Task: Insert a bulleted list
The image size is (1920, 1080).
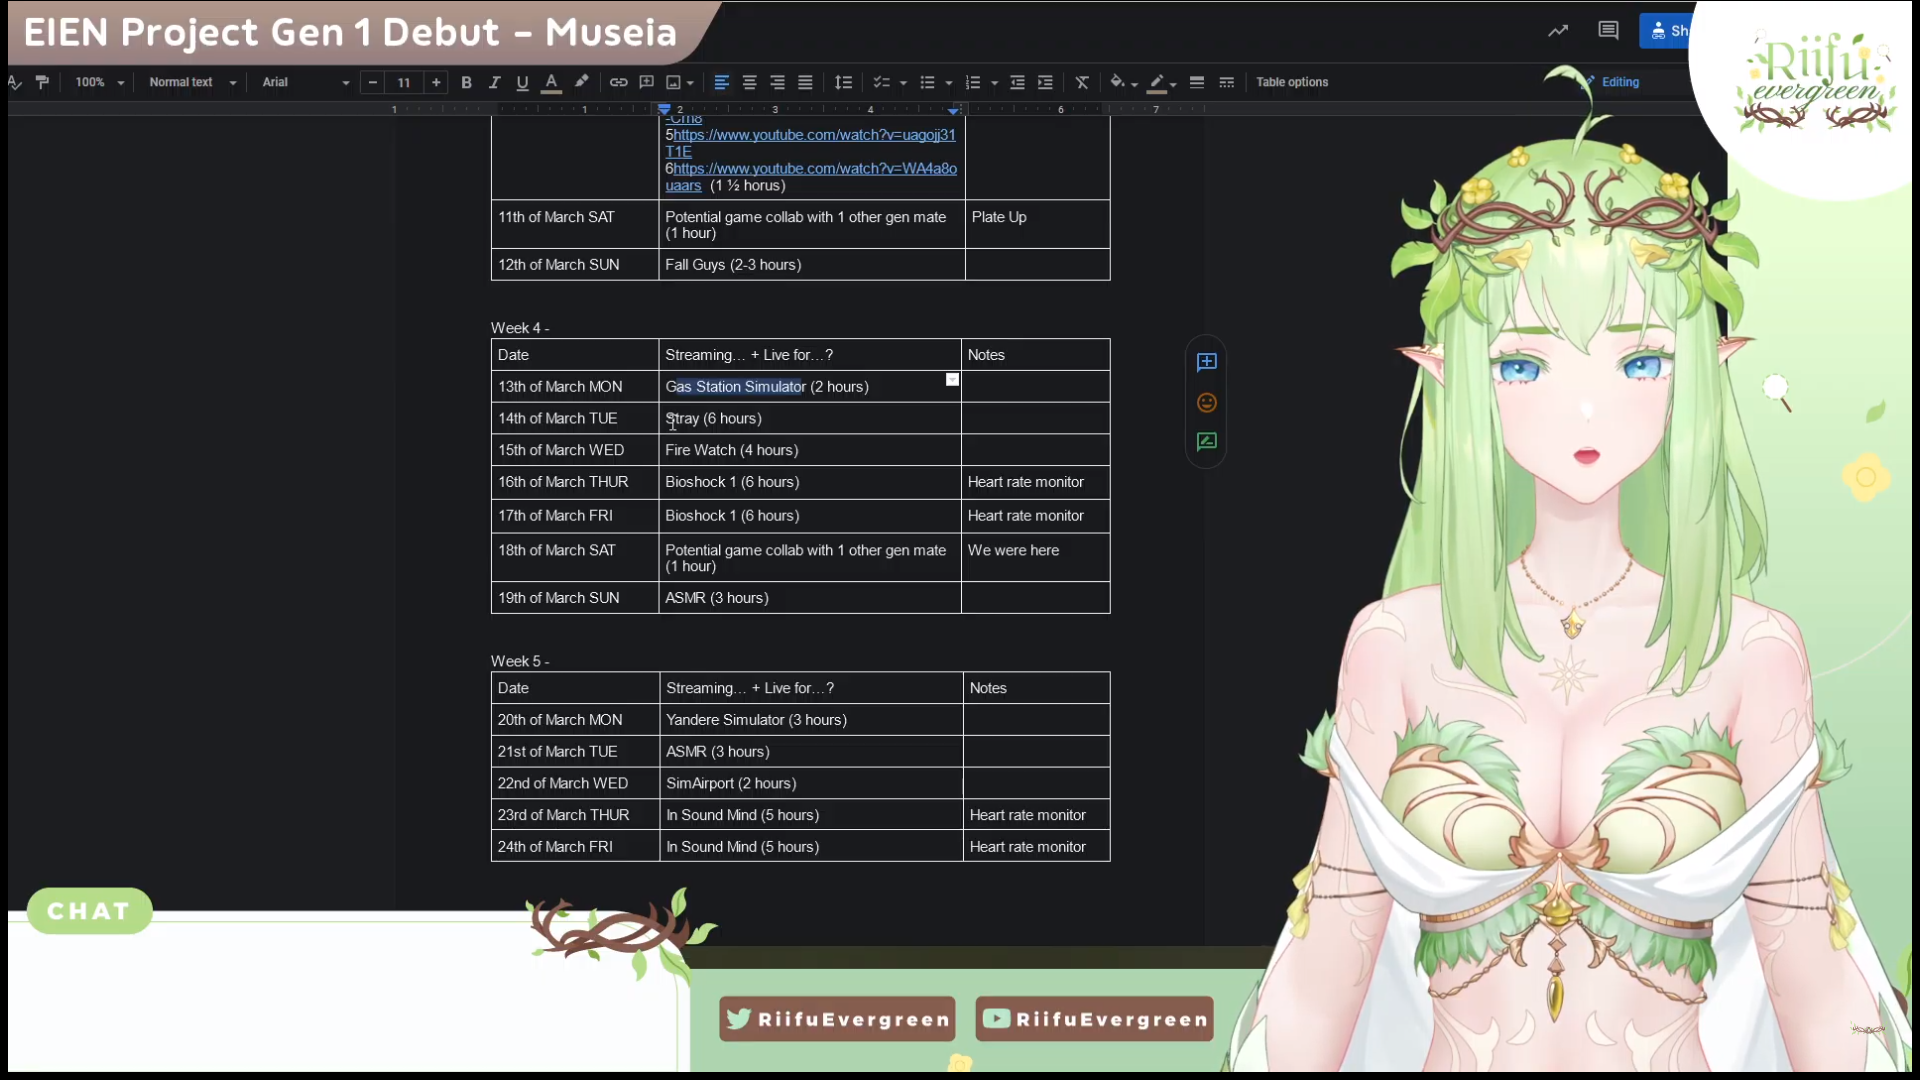Action: (x=927, y=82)
